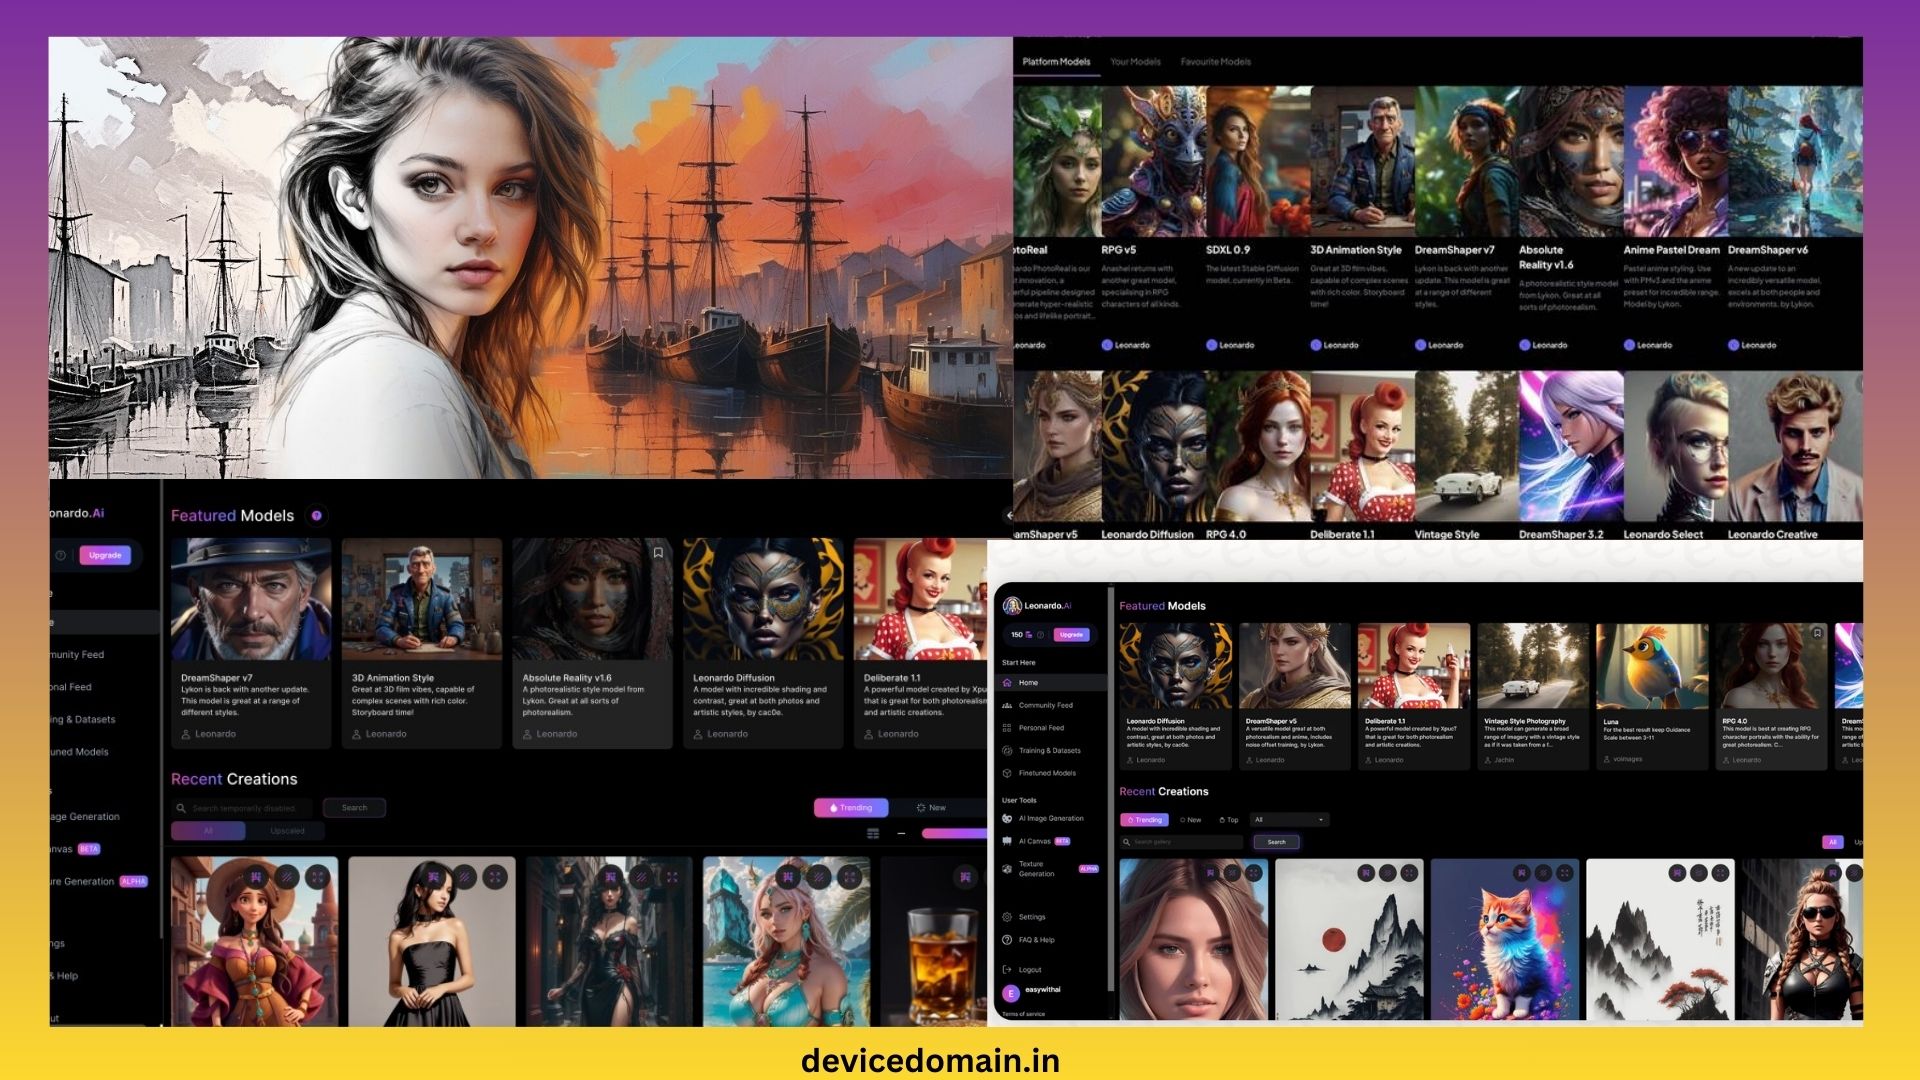
Task: Click the Home icon in sidebar
Action: (x=1008, y=683)
